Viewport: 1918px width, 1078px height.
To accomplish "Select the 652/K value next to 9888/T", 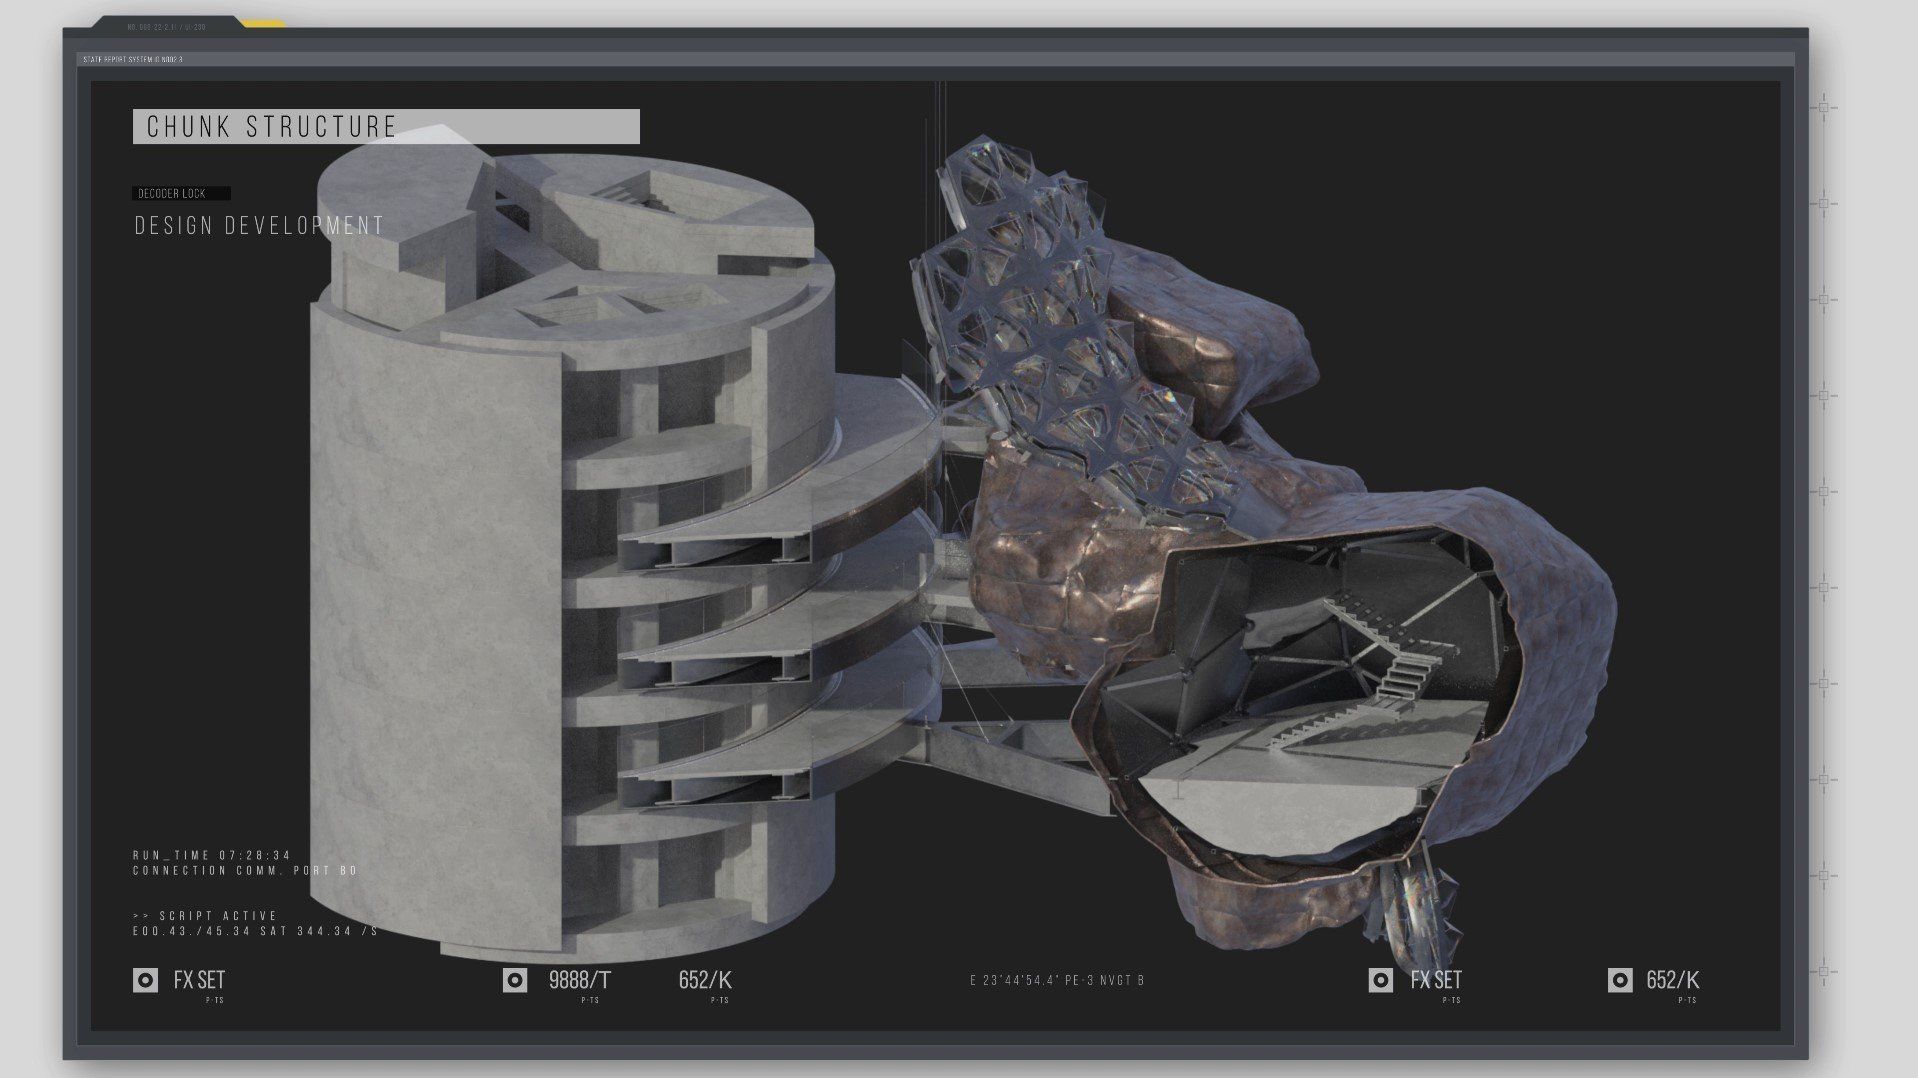I will (x=705, y=980).
